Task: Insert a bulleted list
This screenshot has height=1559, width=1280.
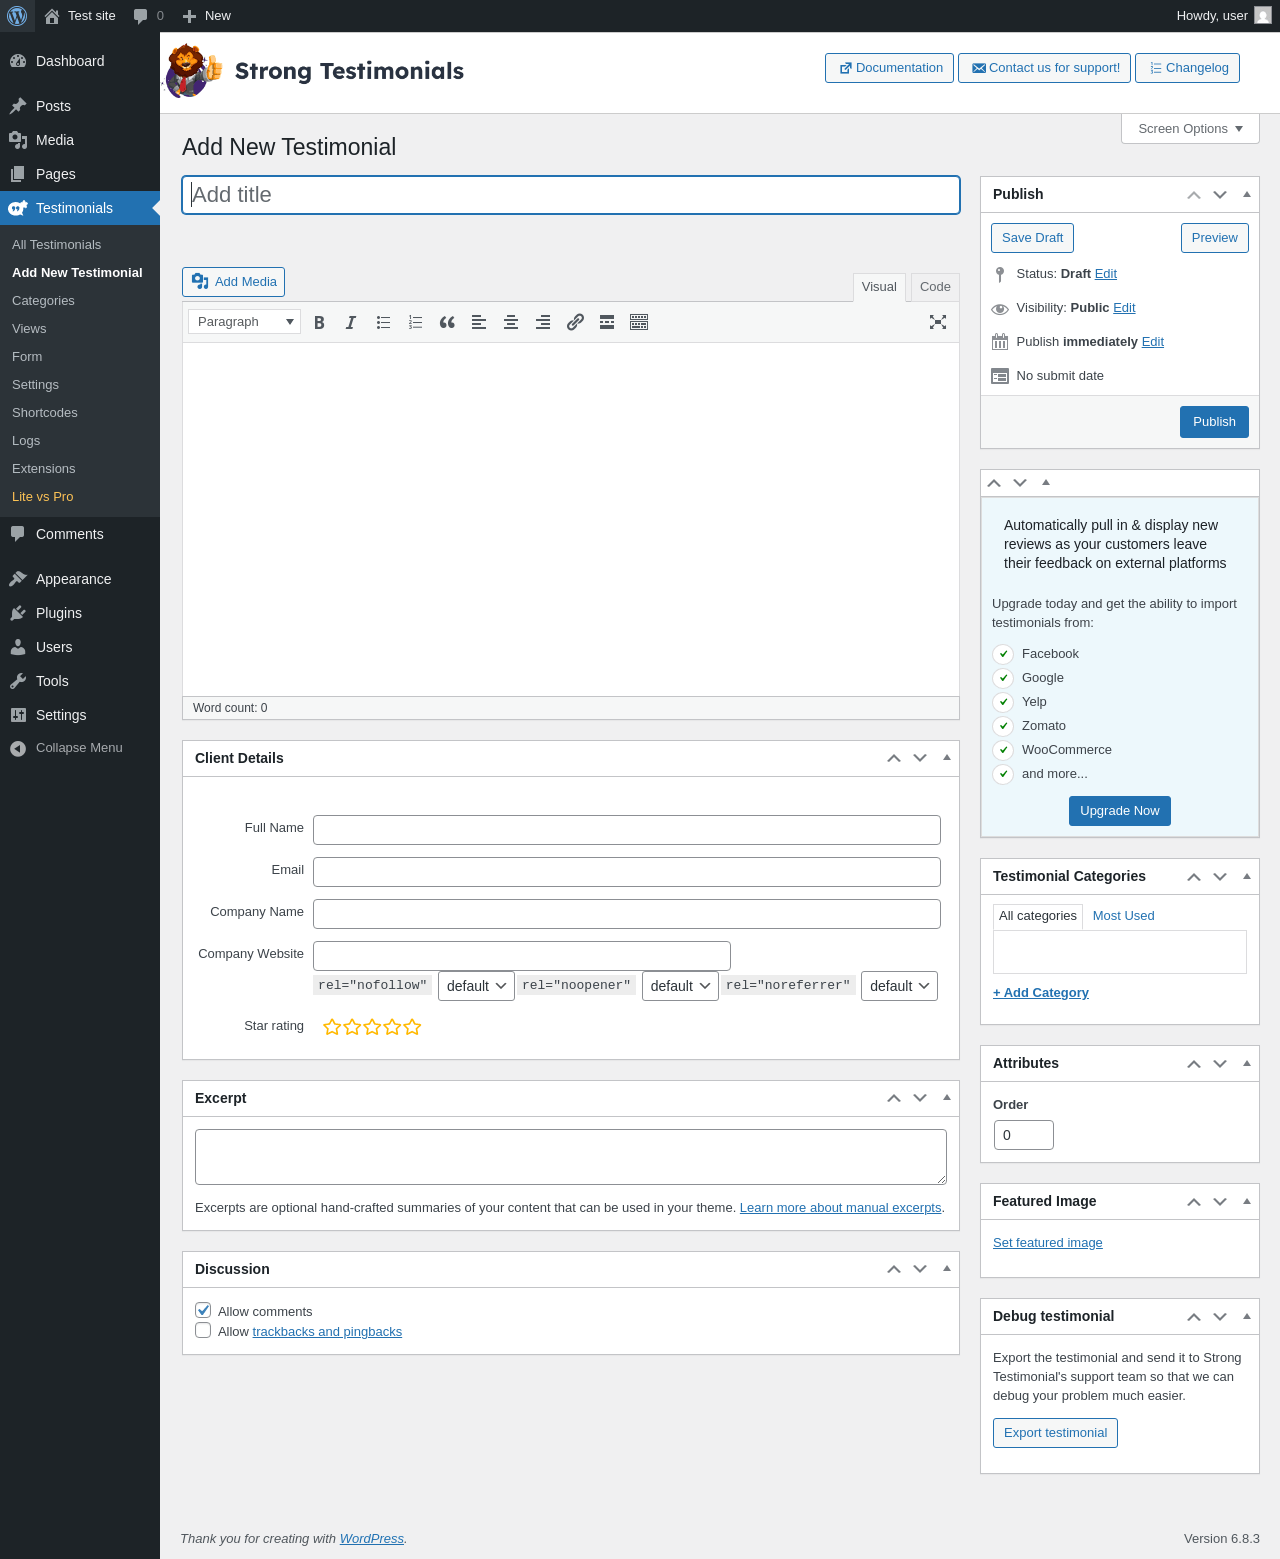Action: pyautogui.click(x=383, y=322)
